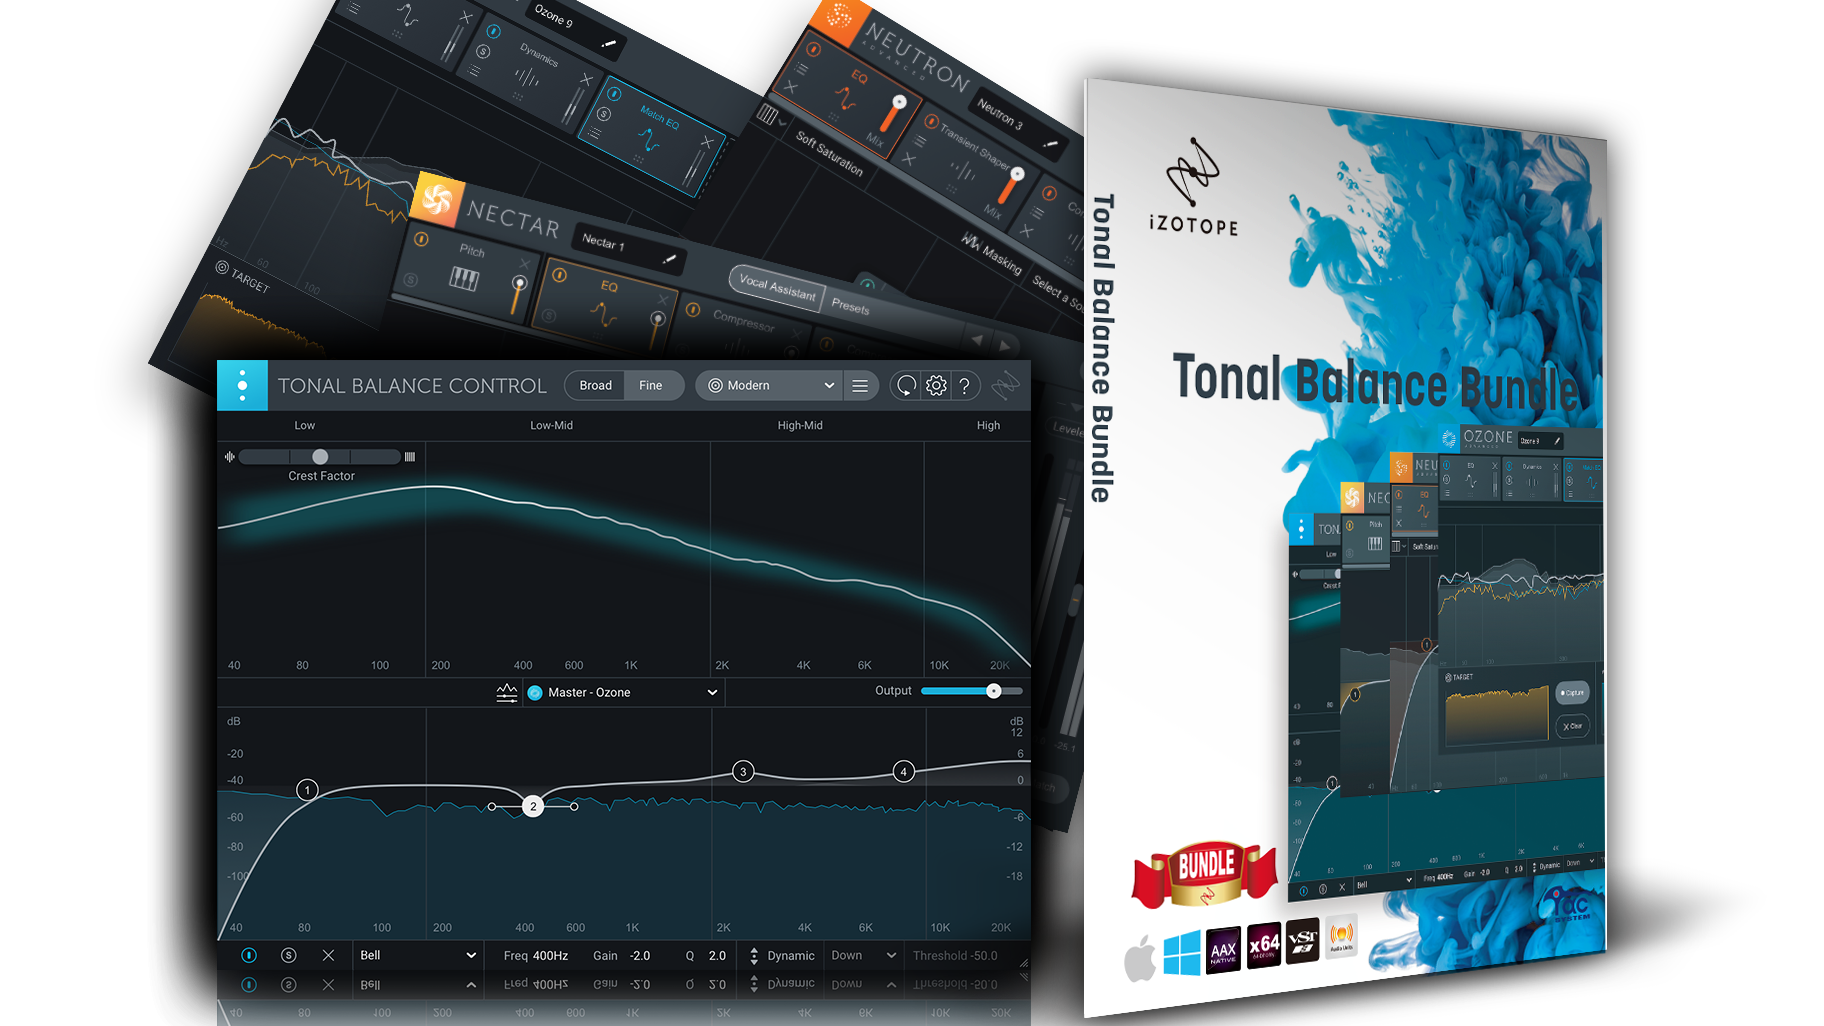Click the orange curve icon in Neutron EQ module
The width and height of the screenshot is (1824, 1026).
pos(846,99)
